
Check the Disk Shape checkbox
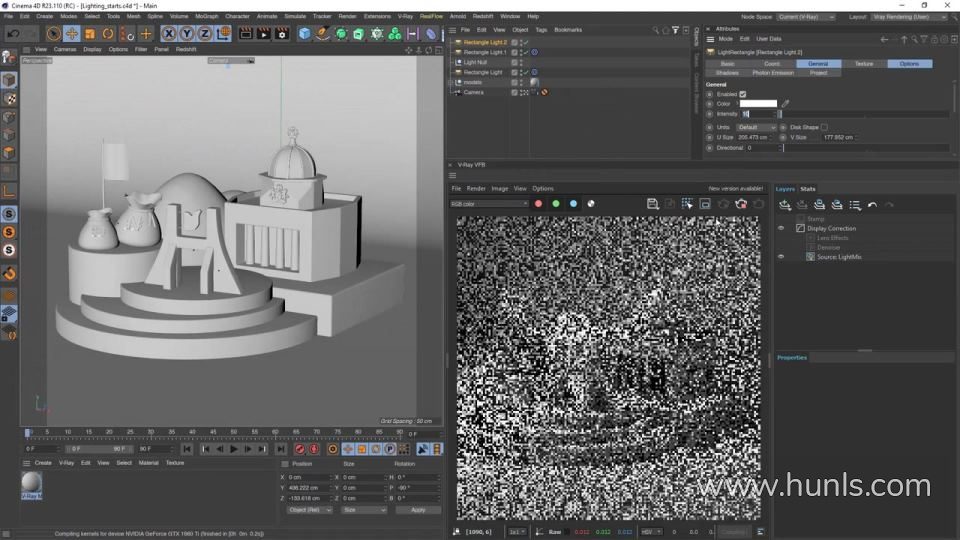[824, 127]
